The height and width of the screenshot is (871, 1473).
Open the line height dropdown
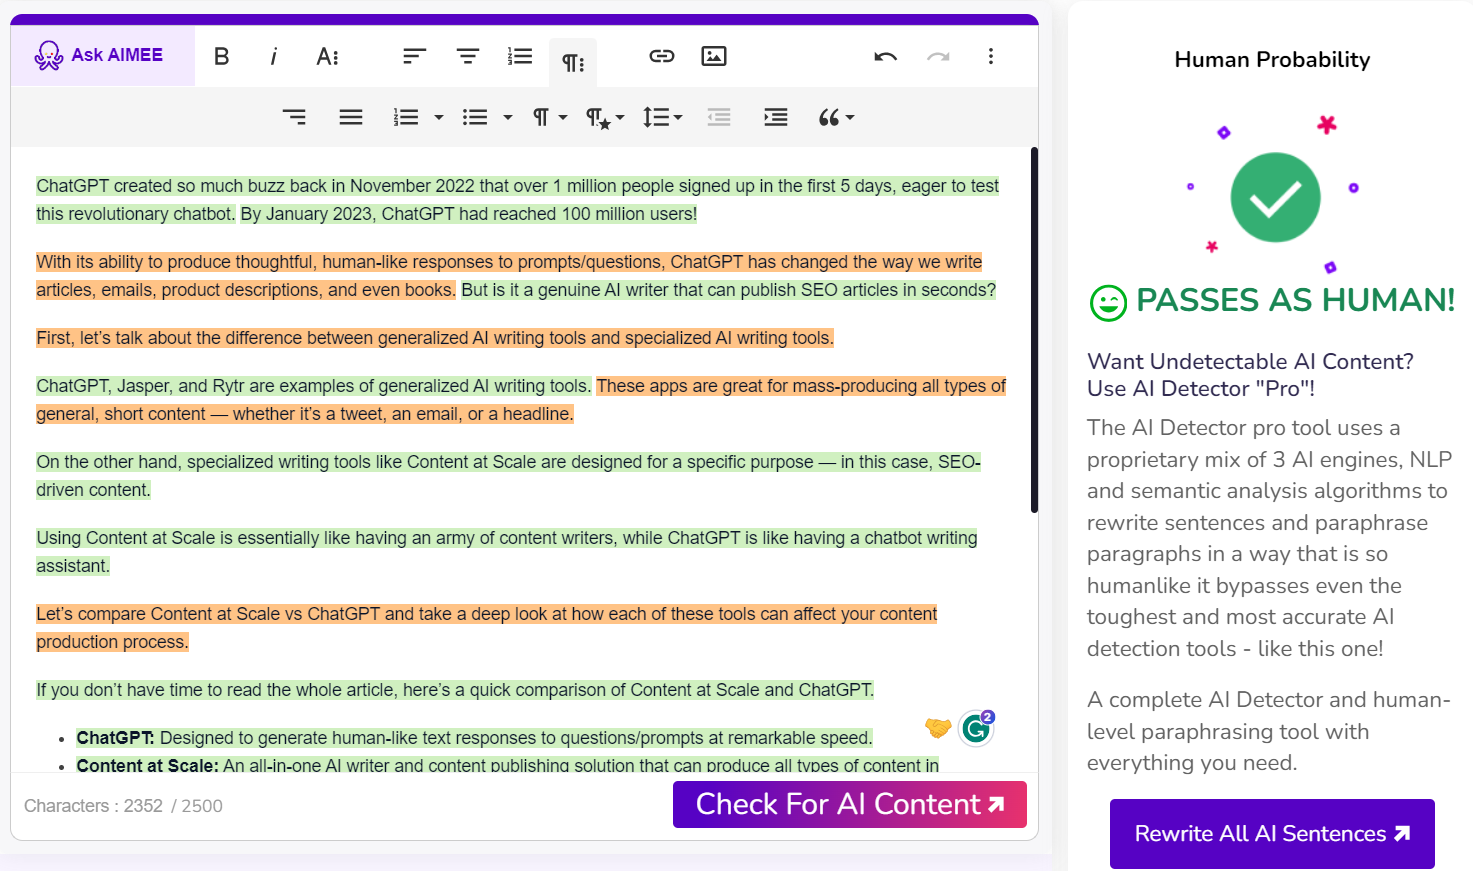pos(662,118)
